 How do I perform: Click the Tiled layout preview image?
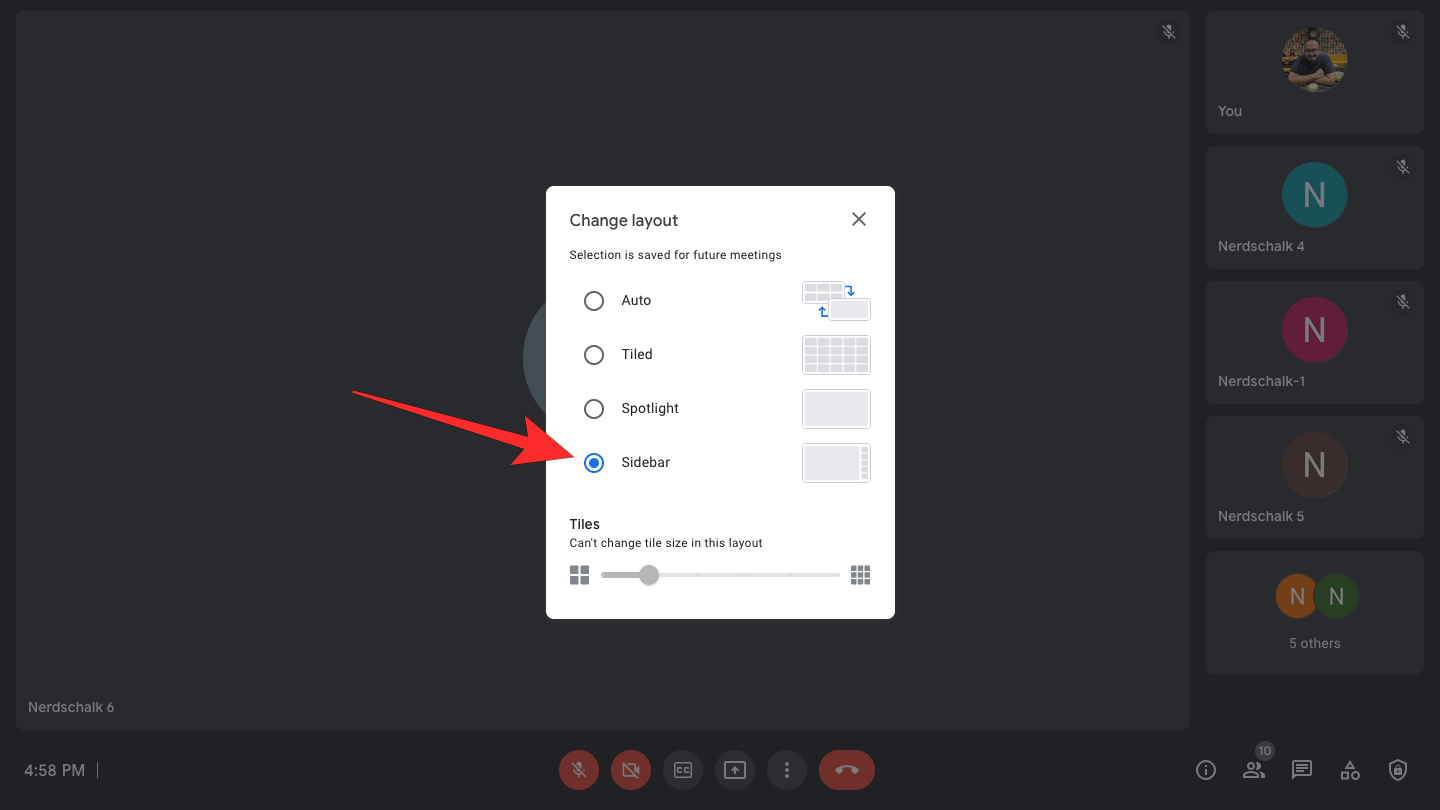[x=836, y=354]
